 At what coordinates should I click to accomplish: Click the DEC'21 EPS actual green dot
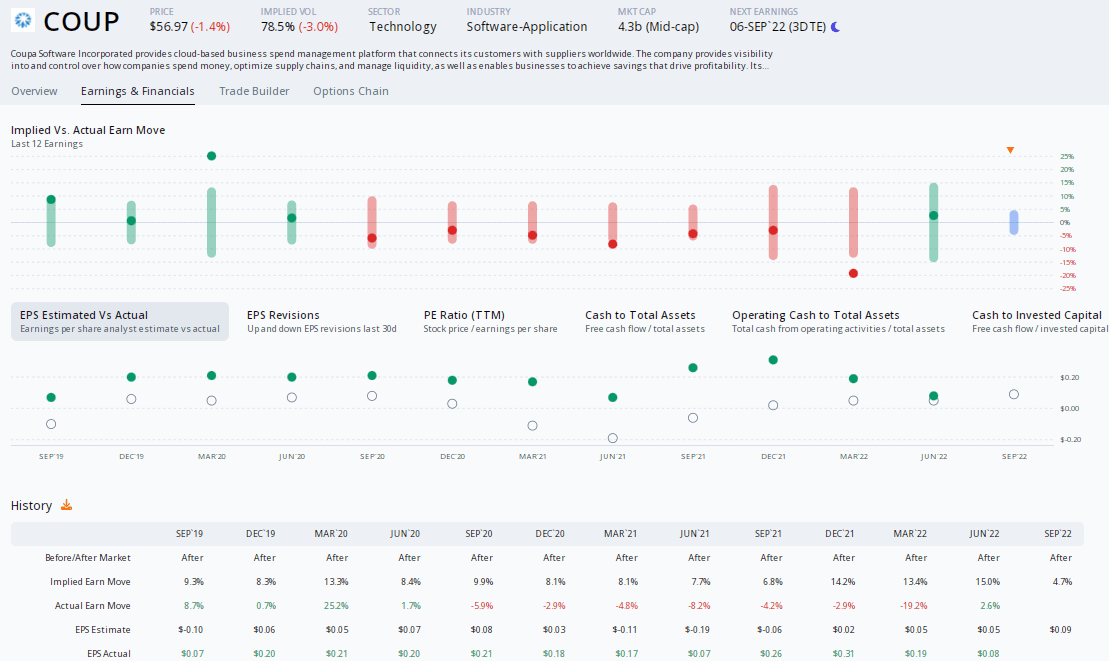[x=773, y=360]
